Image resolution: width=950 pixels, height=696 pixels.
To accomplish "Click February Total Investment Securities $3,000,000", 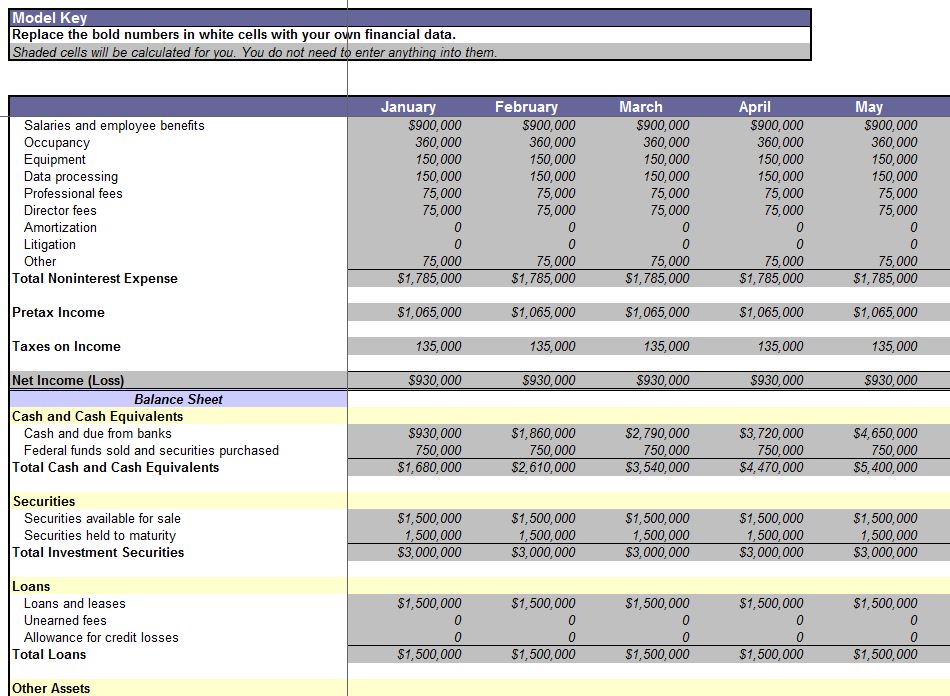I will [543, 552].
